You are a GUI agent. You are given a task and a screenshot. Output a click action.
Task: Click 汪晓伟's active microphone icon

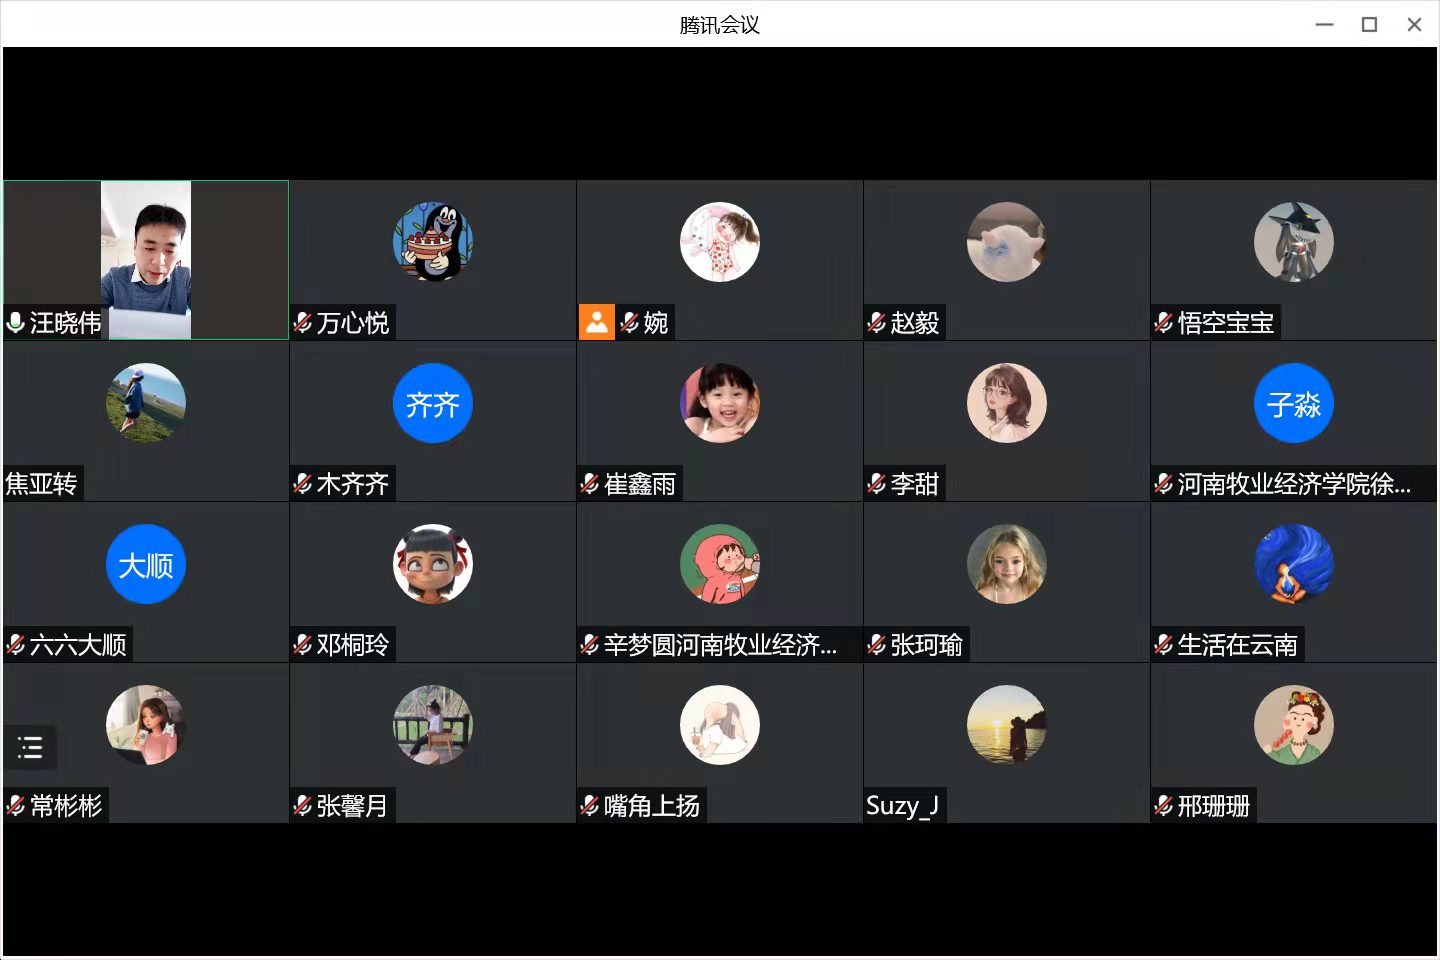pyautogui.click(x=16, y=322)
